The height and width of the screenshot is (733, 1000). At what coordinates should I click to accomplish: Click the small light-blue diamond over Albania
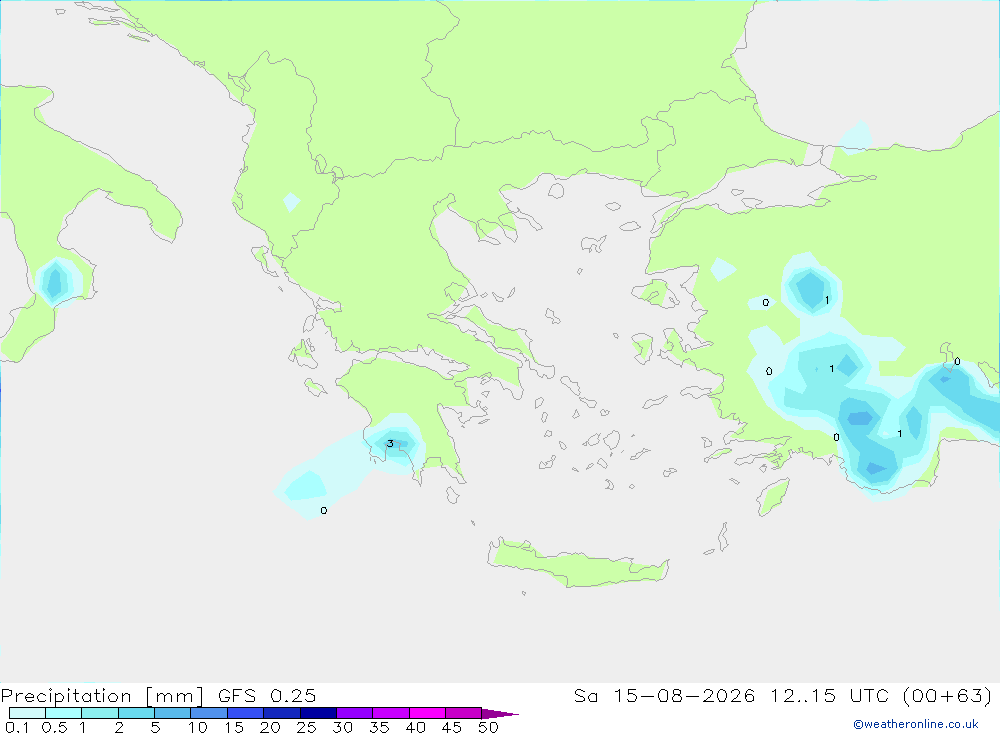click(291, 202)
